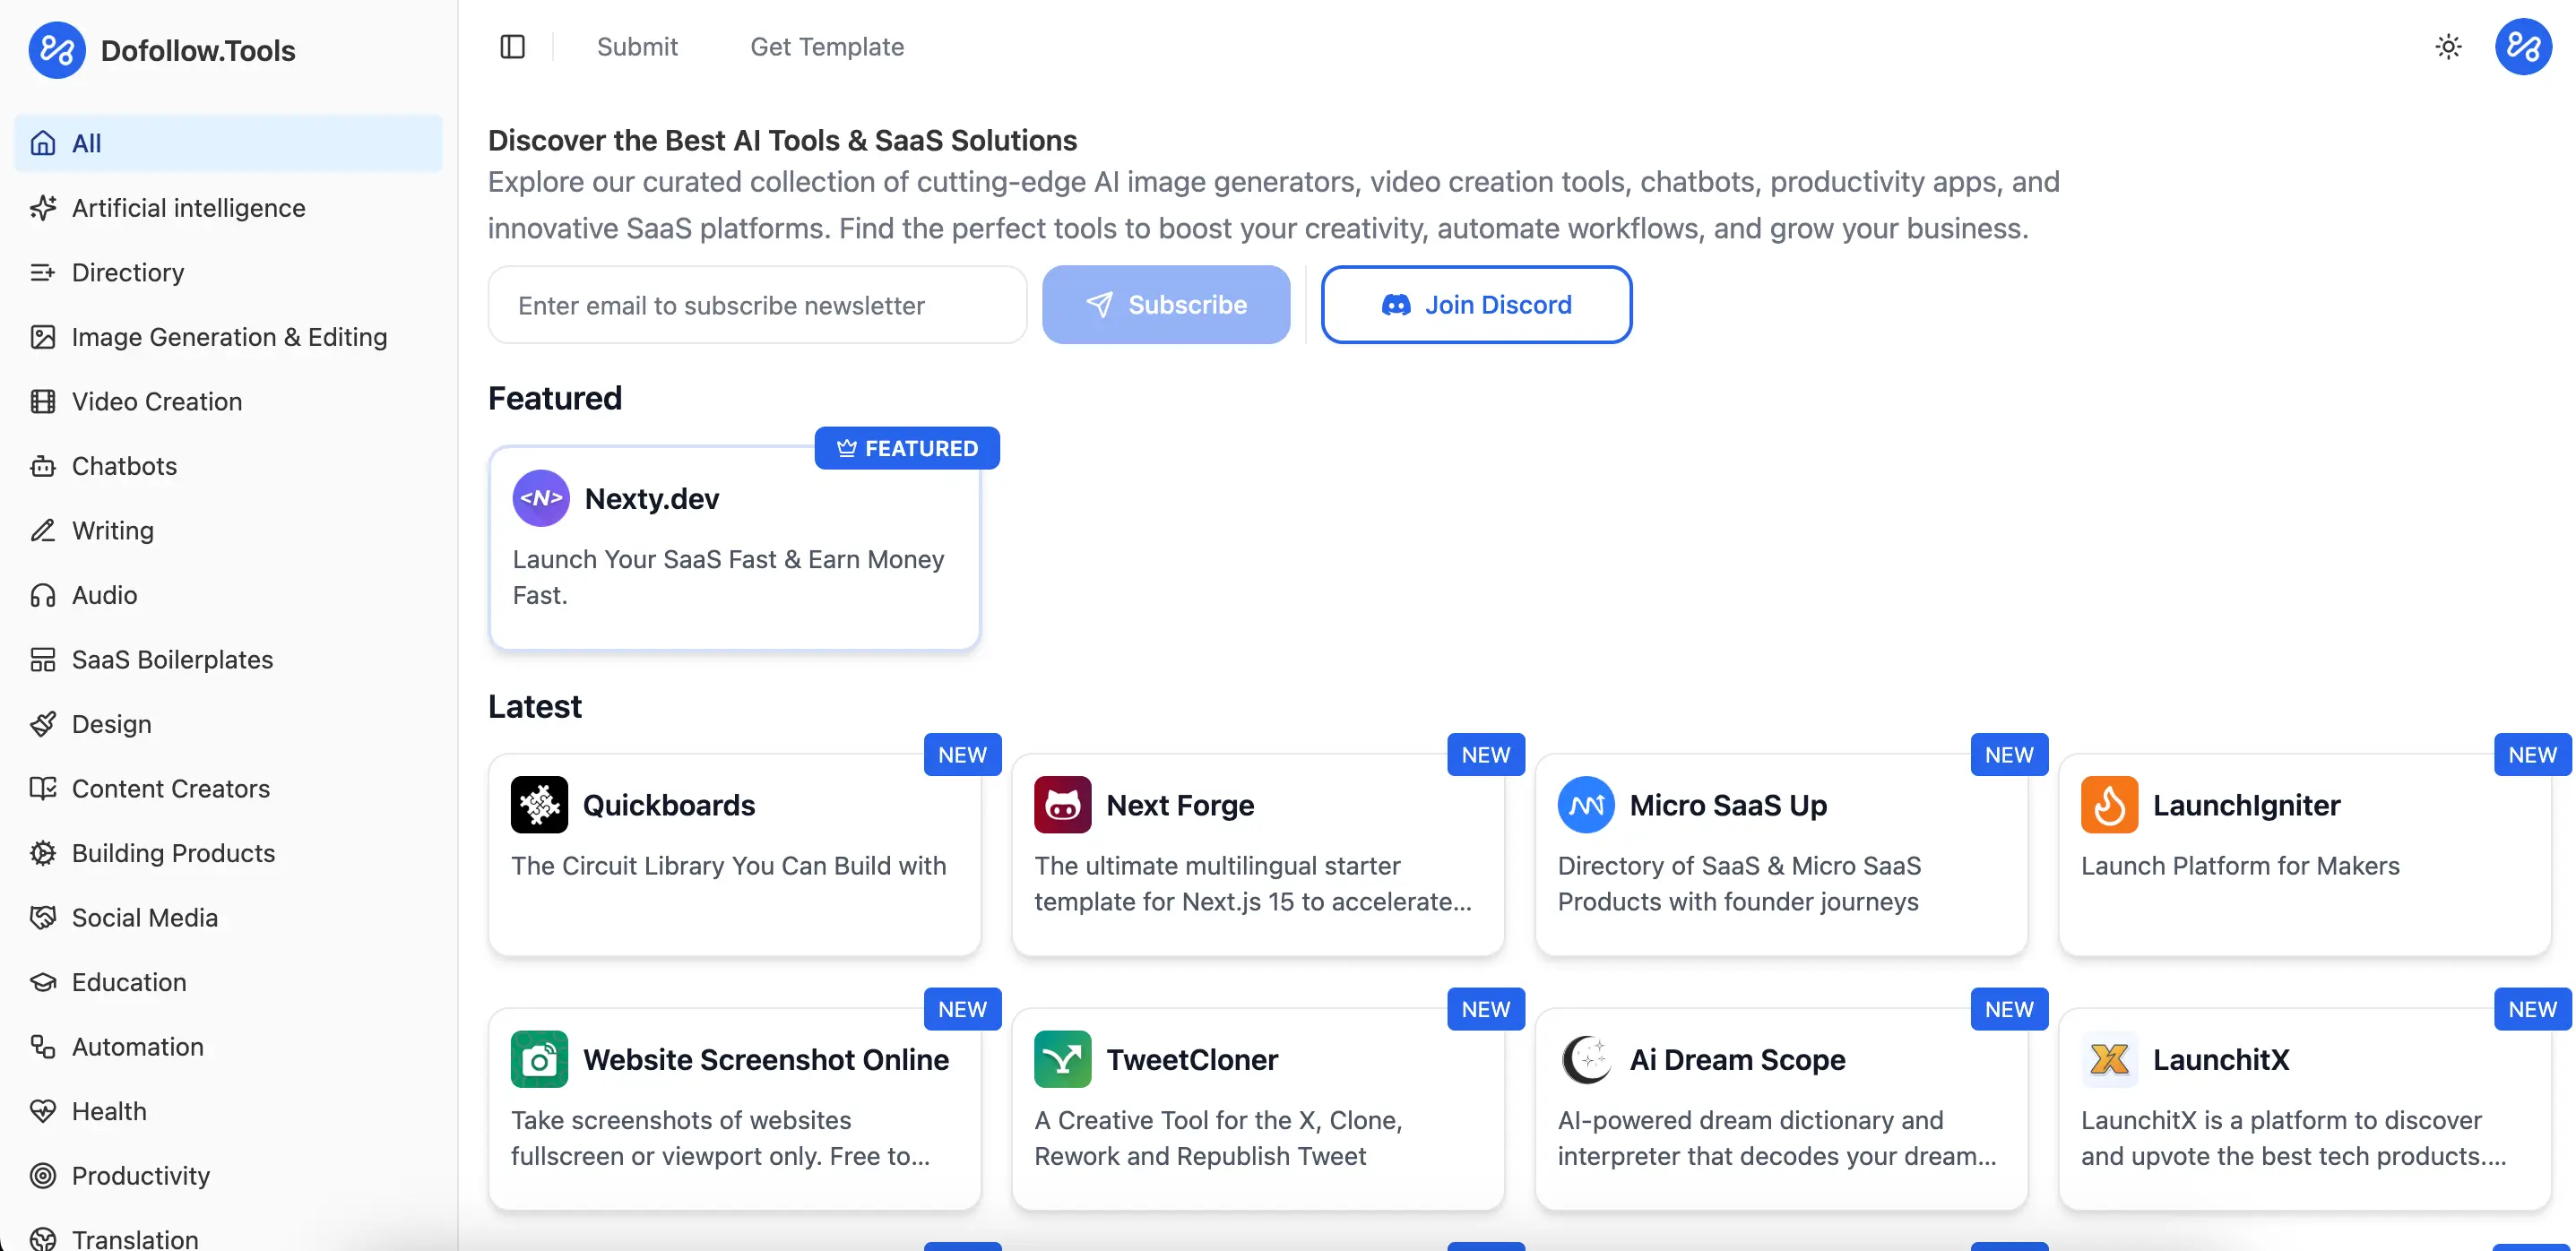Open the Get Template page

[x=826, y=46]
